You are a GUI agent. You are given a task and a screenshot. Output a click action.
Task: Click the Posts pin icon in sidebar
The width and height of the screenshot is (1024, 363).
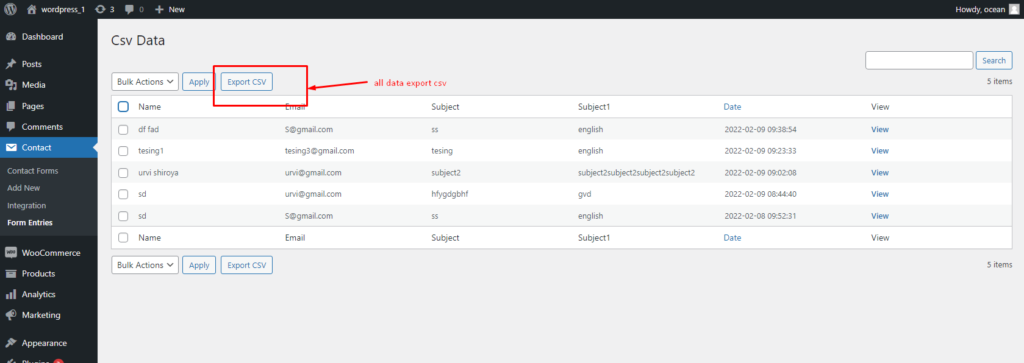(x=11, y=64)
